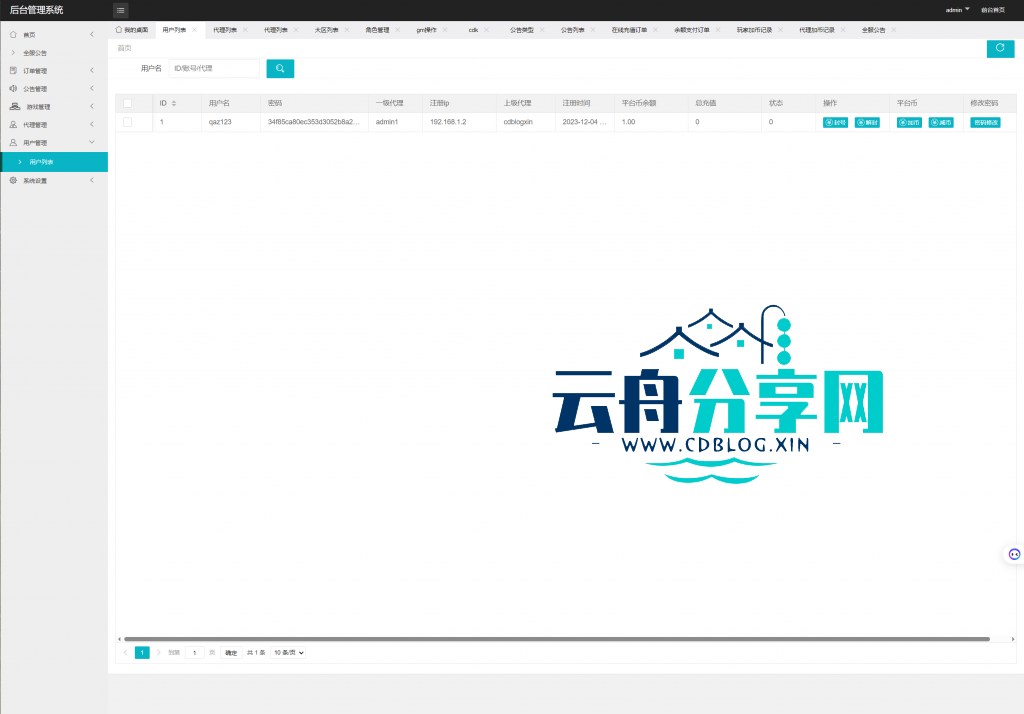This screenshot has width=1024, height=714.
Task: Click the 订单管理 document icon in sidebar
Action: (13, 70)
